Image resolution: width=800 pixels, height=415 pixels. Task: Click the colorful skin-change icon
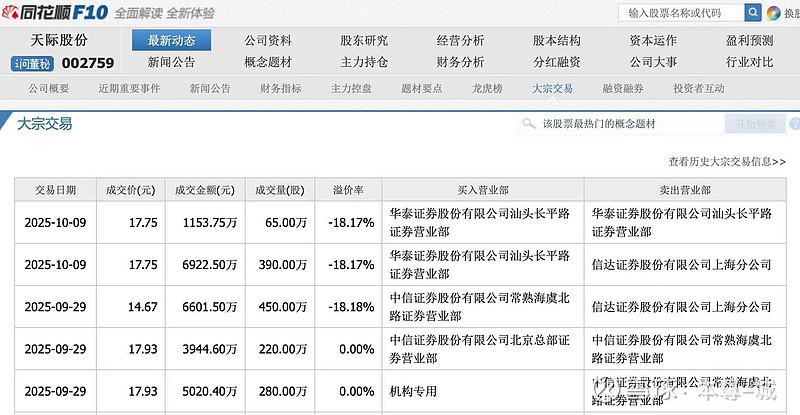tap(773, 13)
